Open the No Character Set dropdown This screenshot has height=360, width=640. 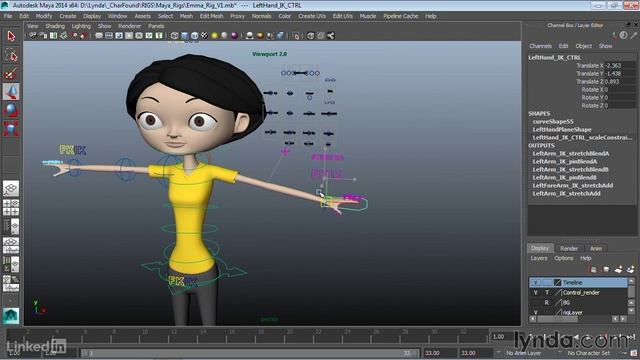[x=589, y=353]
